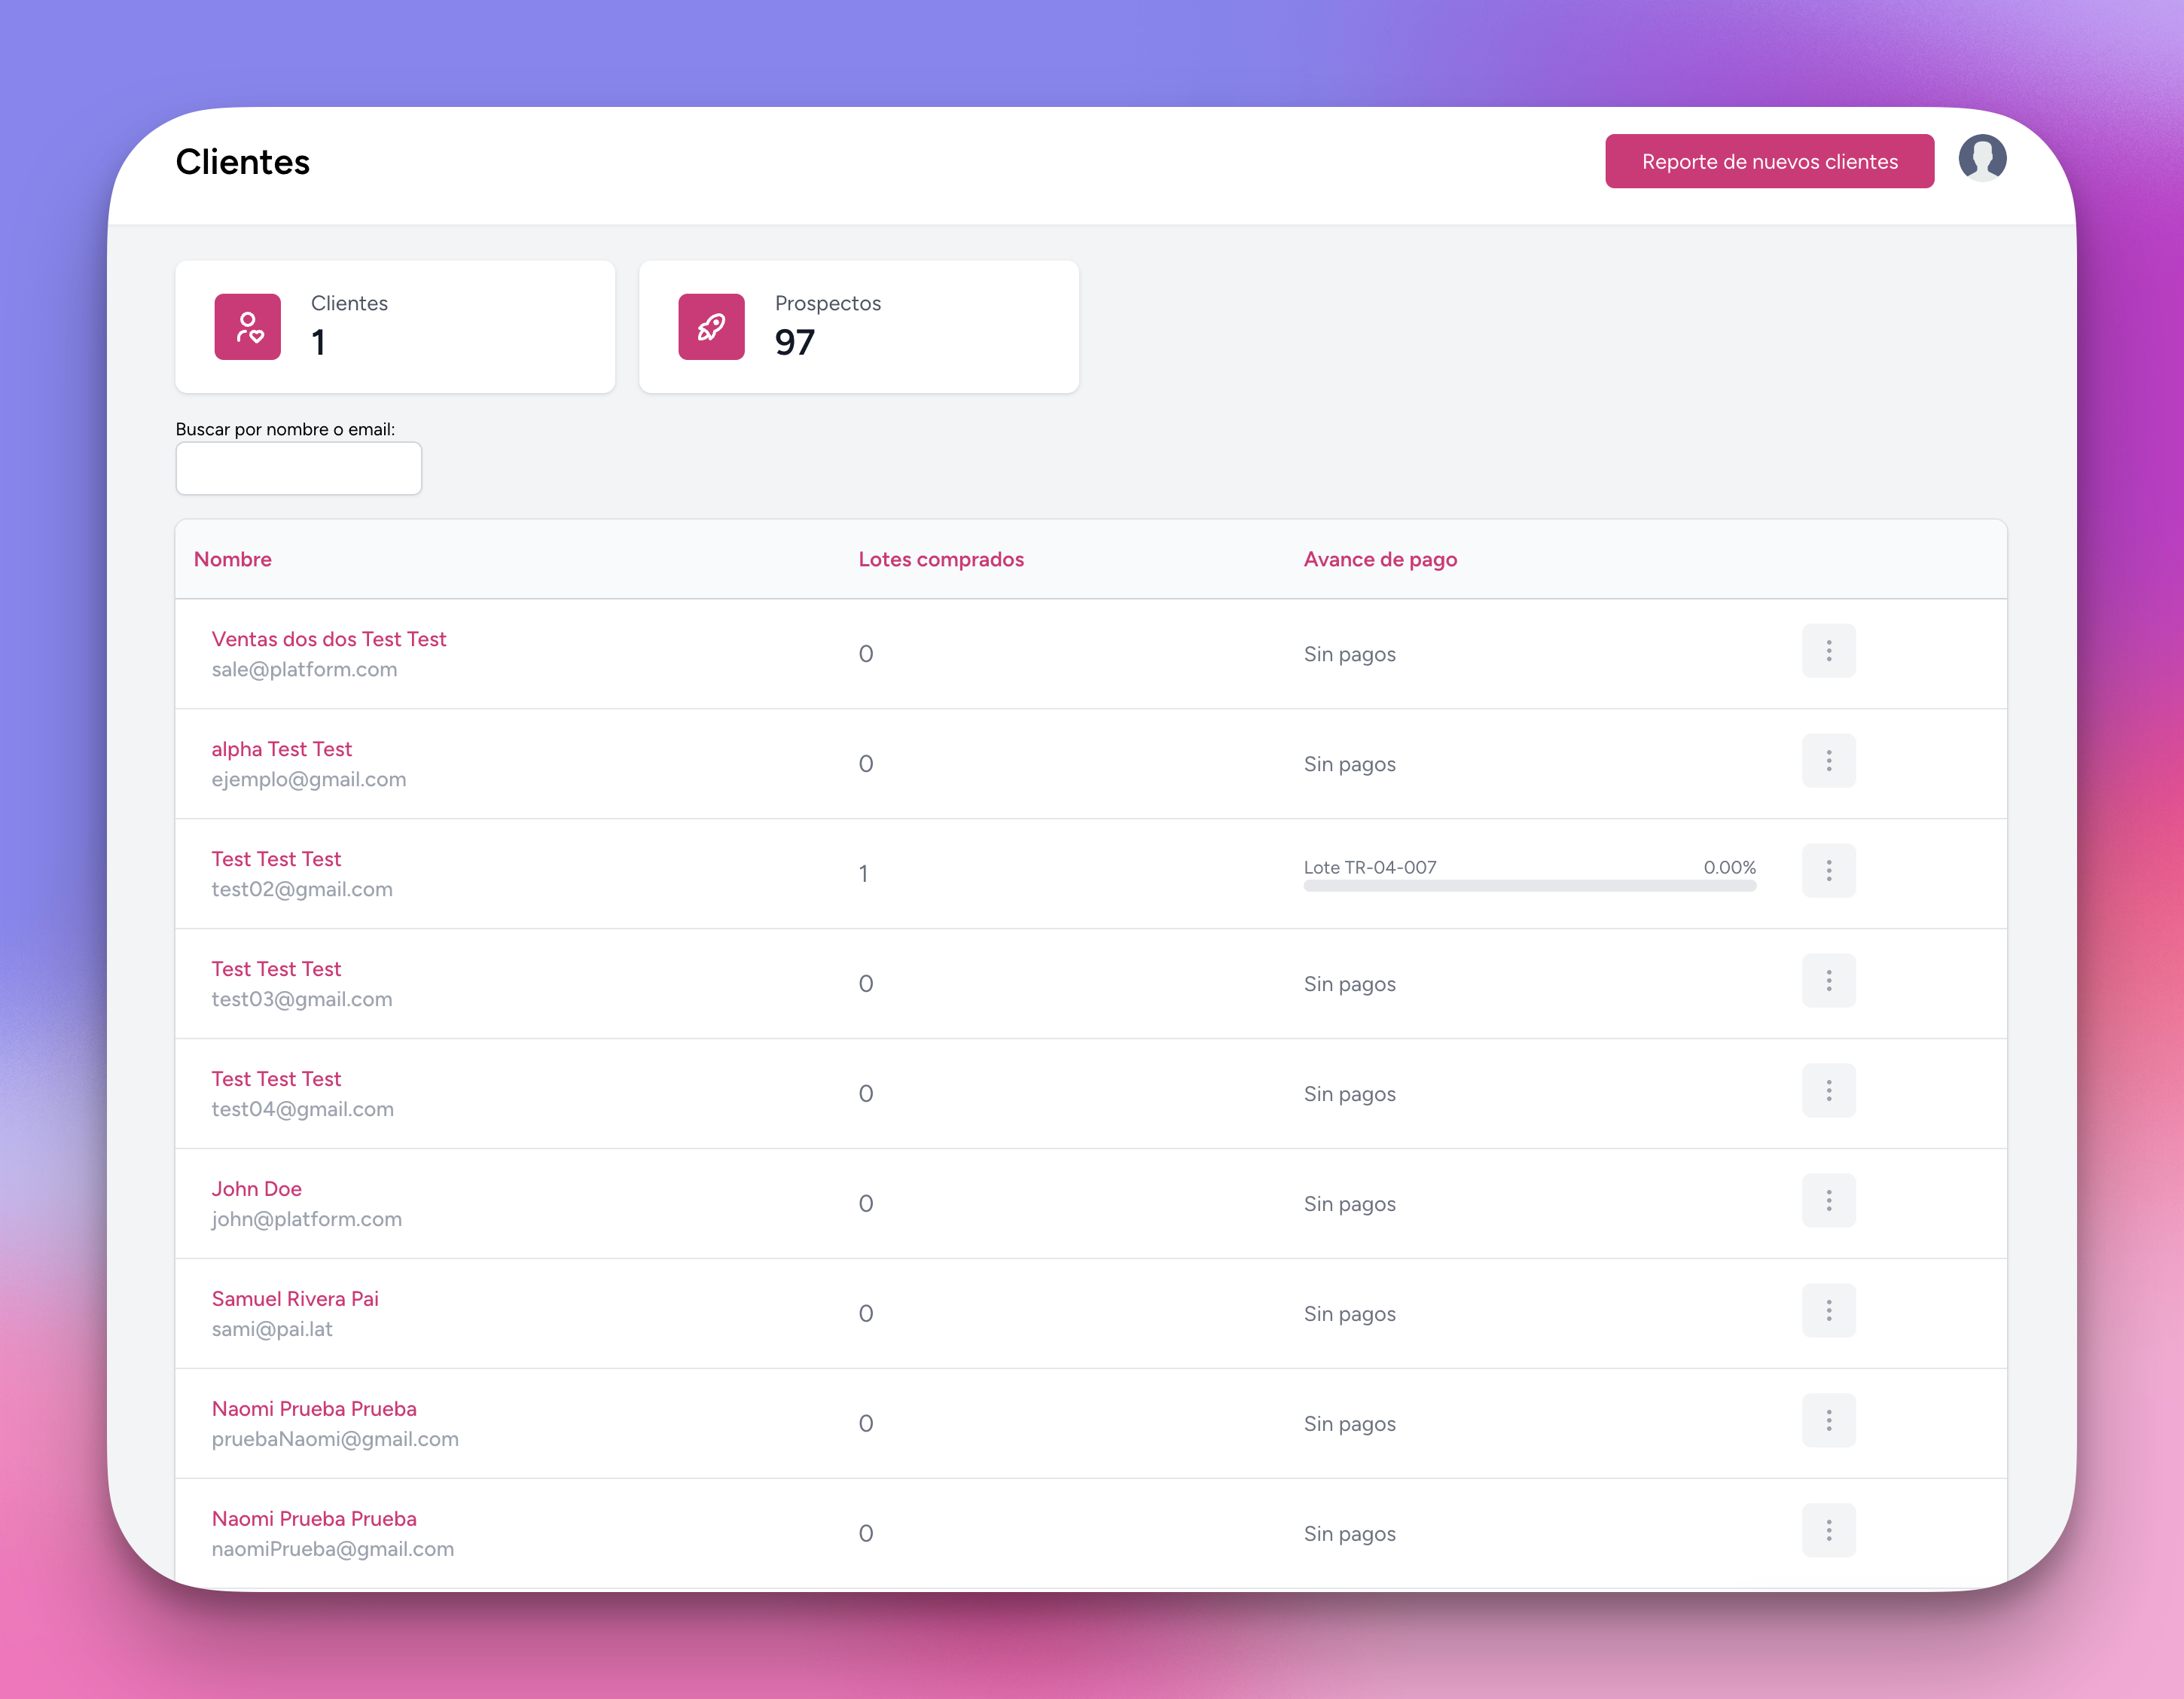Open options menu for Samuel Rivera Pai

pos(1828,1311)
